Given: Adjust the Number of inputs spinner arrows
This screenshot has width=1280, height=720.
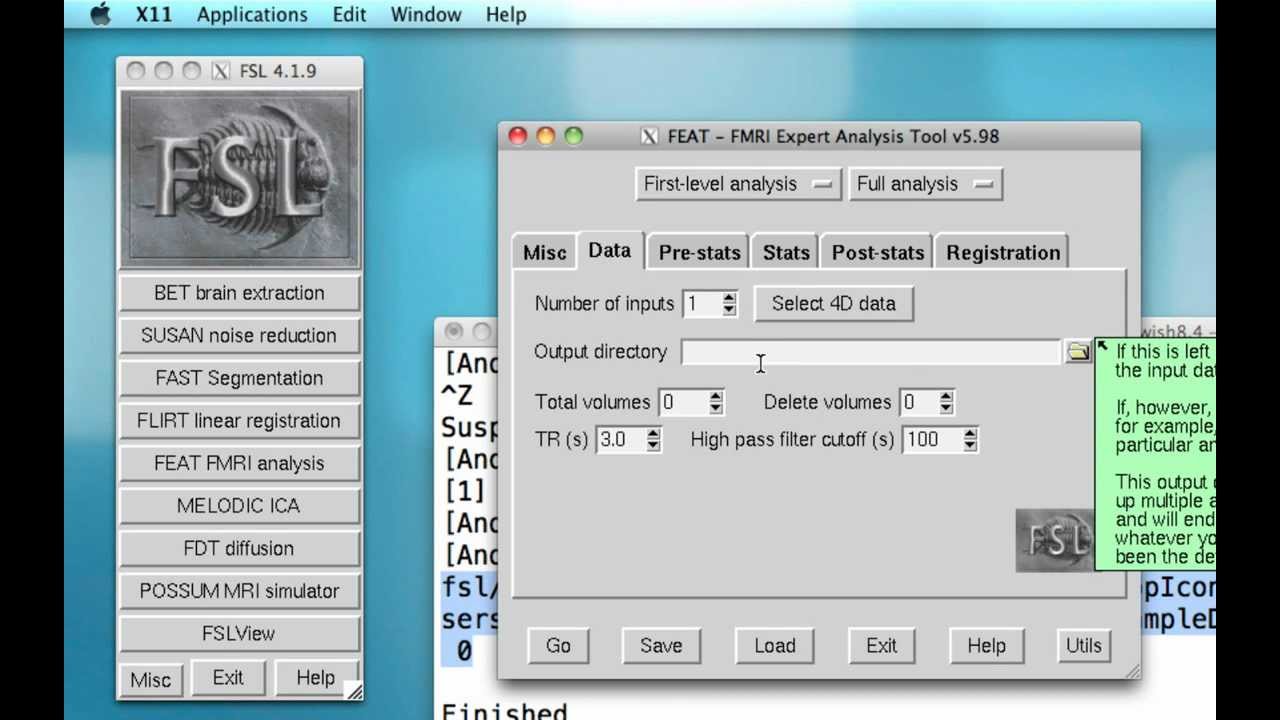Looking at the screenshot, I should [x=729, y=304].
